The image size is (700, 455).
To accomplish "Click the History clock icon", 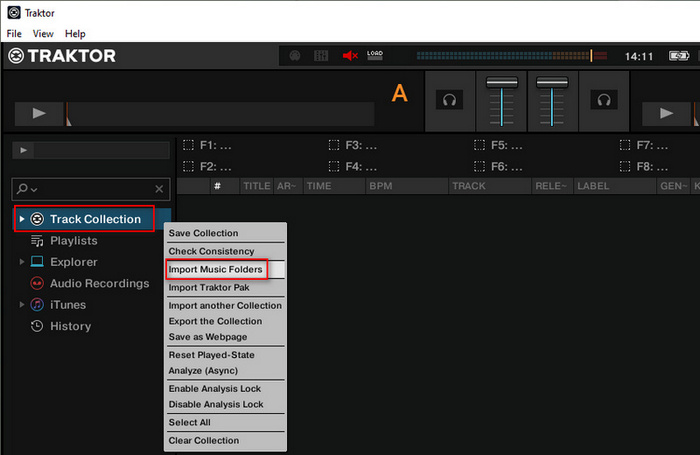I will click(37, 326).
